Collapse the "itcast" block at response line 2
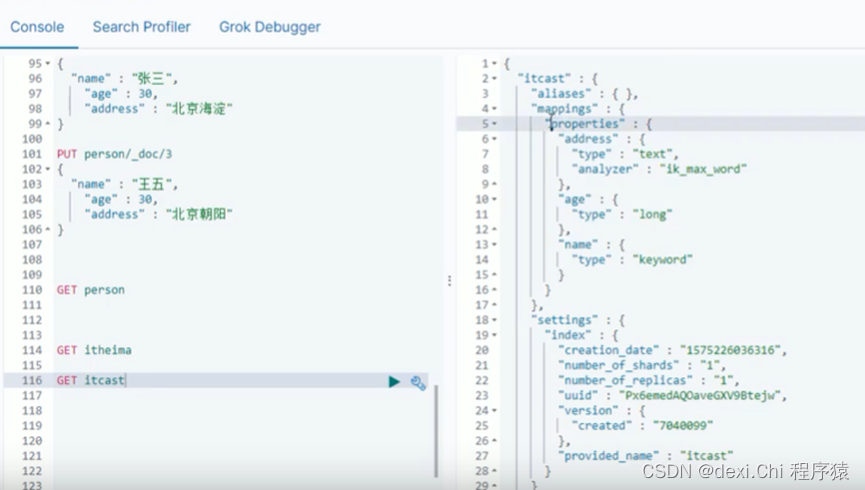This screenshot has height=490, width=865. pyautogui.click(x=494, y=78)
